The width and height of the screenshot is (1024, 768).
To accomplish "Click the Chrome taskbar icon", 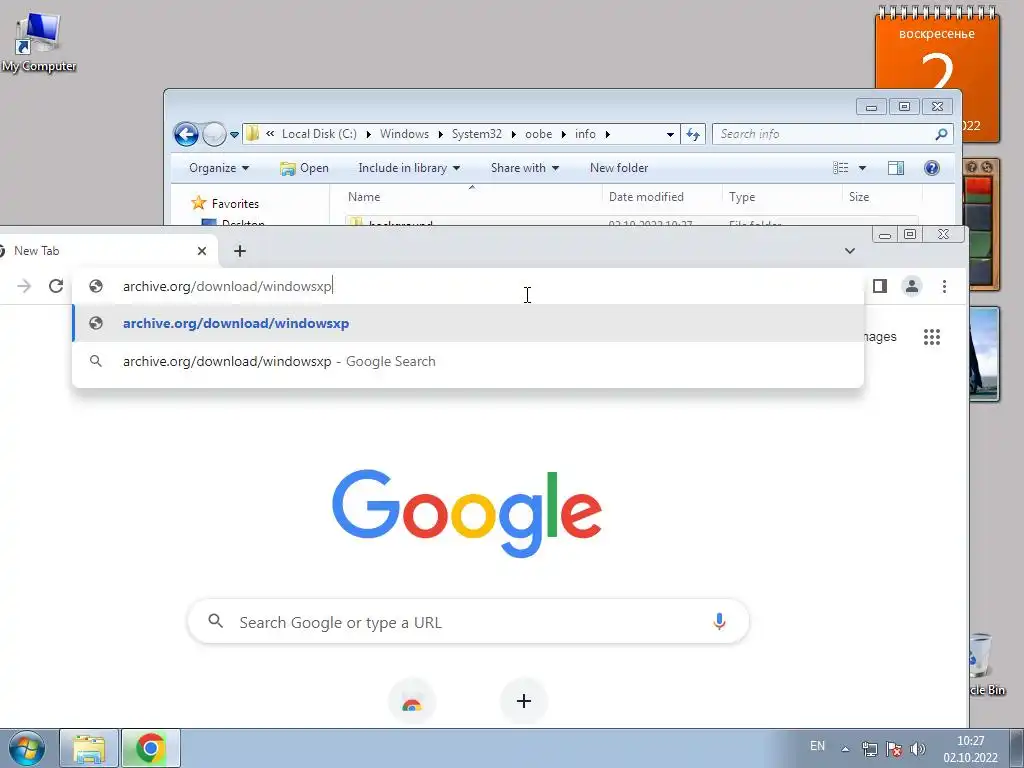I will point(150,749).
